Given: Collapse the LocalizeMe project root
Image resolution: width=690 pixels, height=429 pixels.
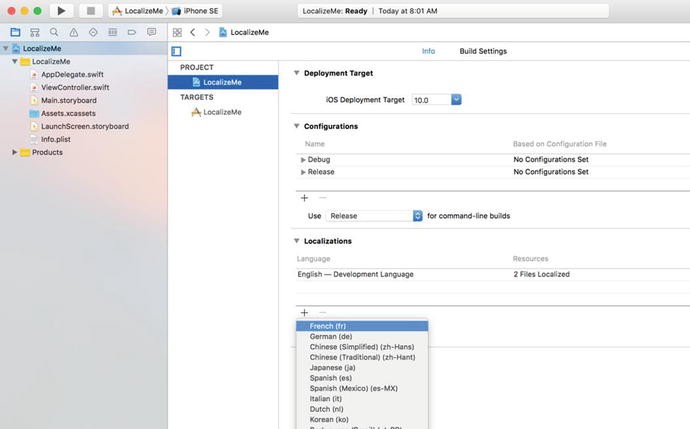Looking at the screenshot, I should pyautogui.click(x=6, y=48).
